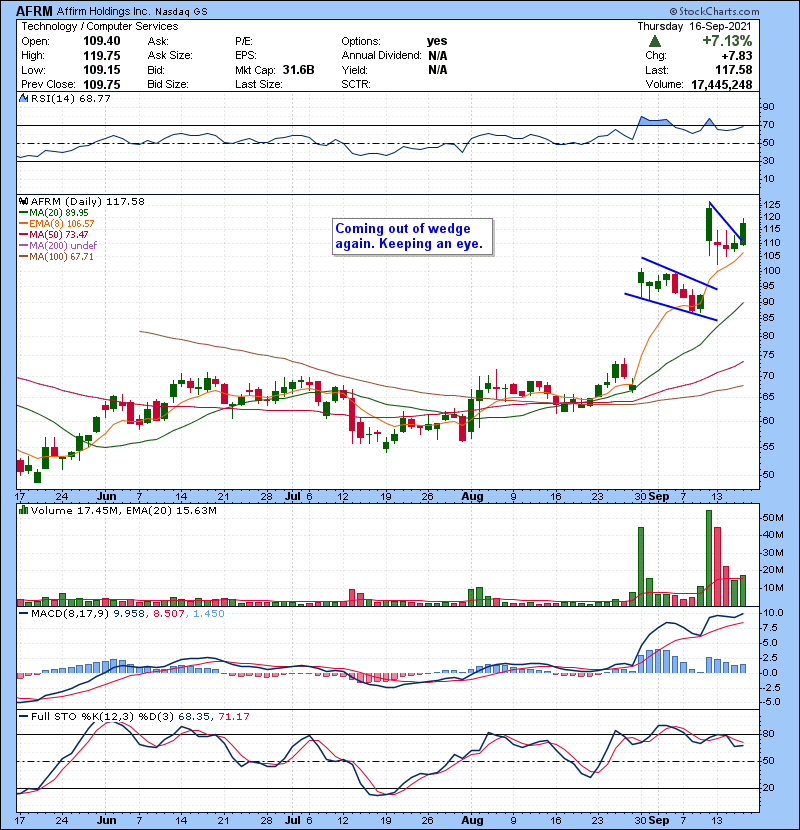Screen dimensions: 800x830
Task: Click the Nasdaq GS exchange label
Action: (x=181, y=12)
